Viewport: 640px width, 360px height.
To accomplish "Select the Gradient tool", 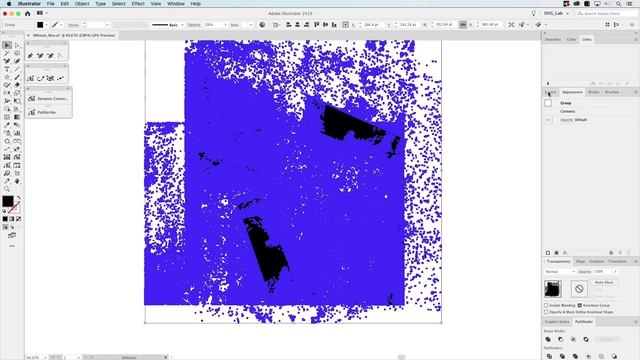I will [x=17, y=117].
